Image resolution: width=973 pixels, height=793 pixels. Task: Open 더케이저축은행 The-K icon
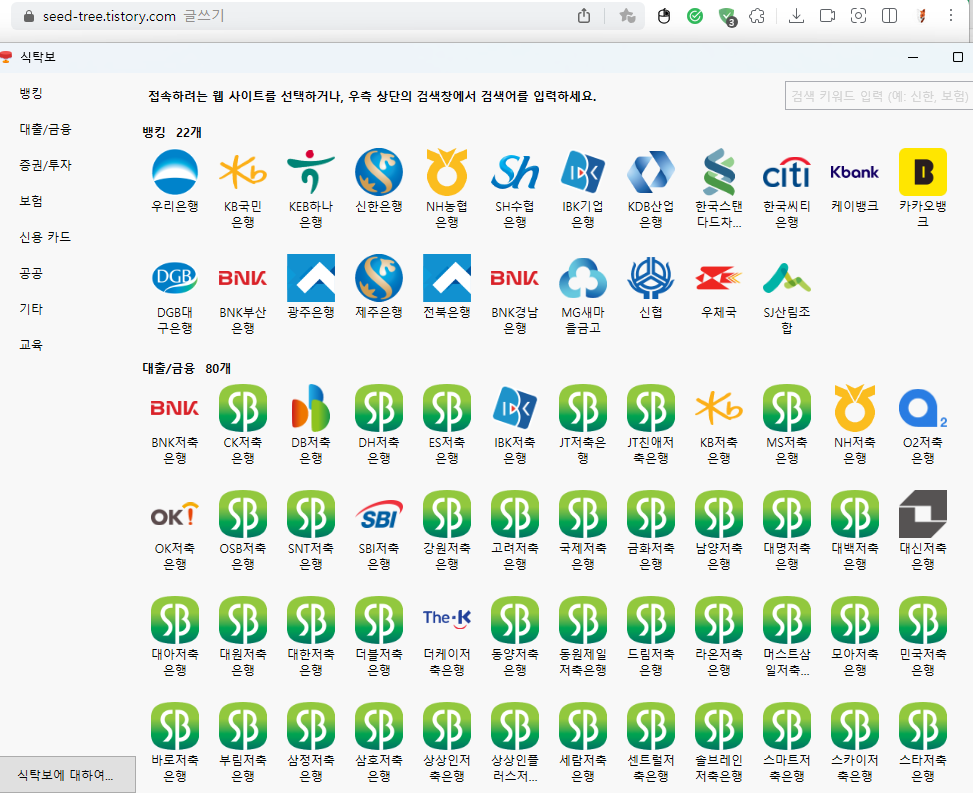pyautogui.click(x=447, y=620)
